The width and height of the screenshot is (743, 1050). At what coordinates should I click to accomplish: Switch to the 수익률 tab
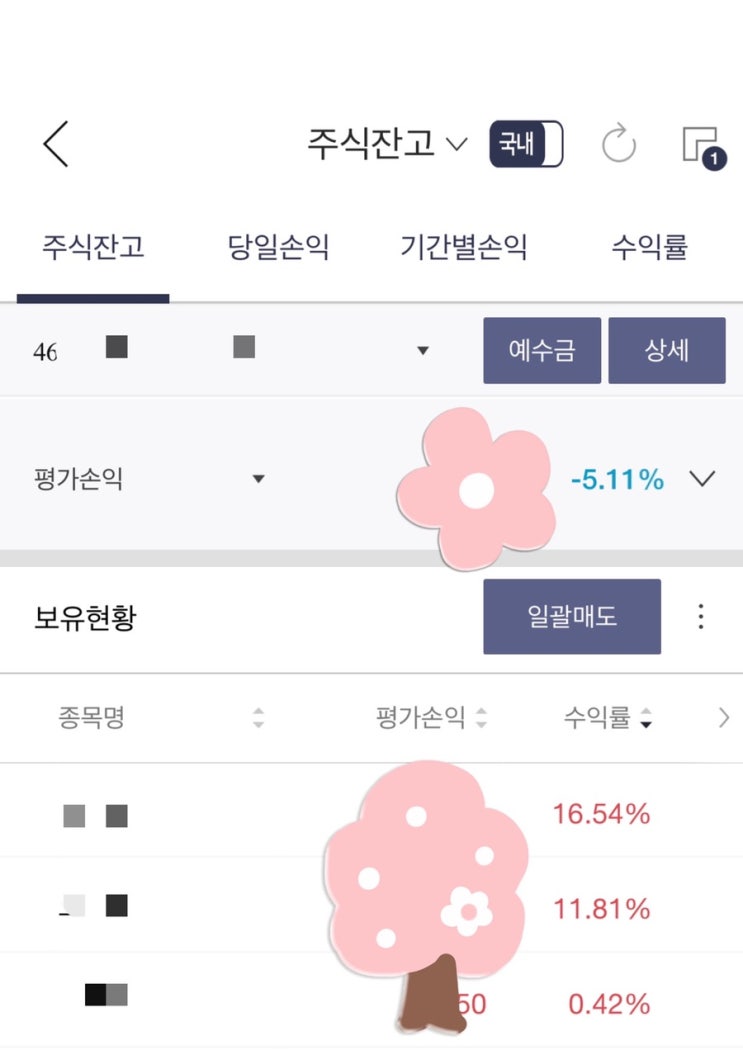coord(649,248)
